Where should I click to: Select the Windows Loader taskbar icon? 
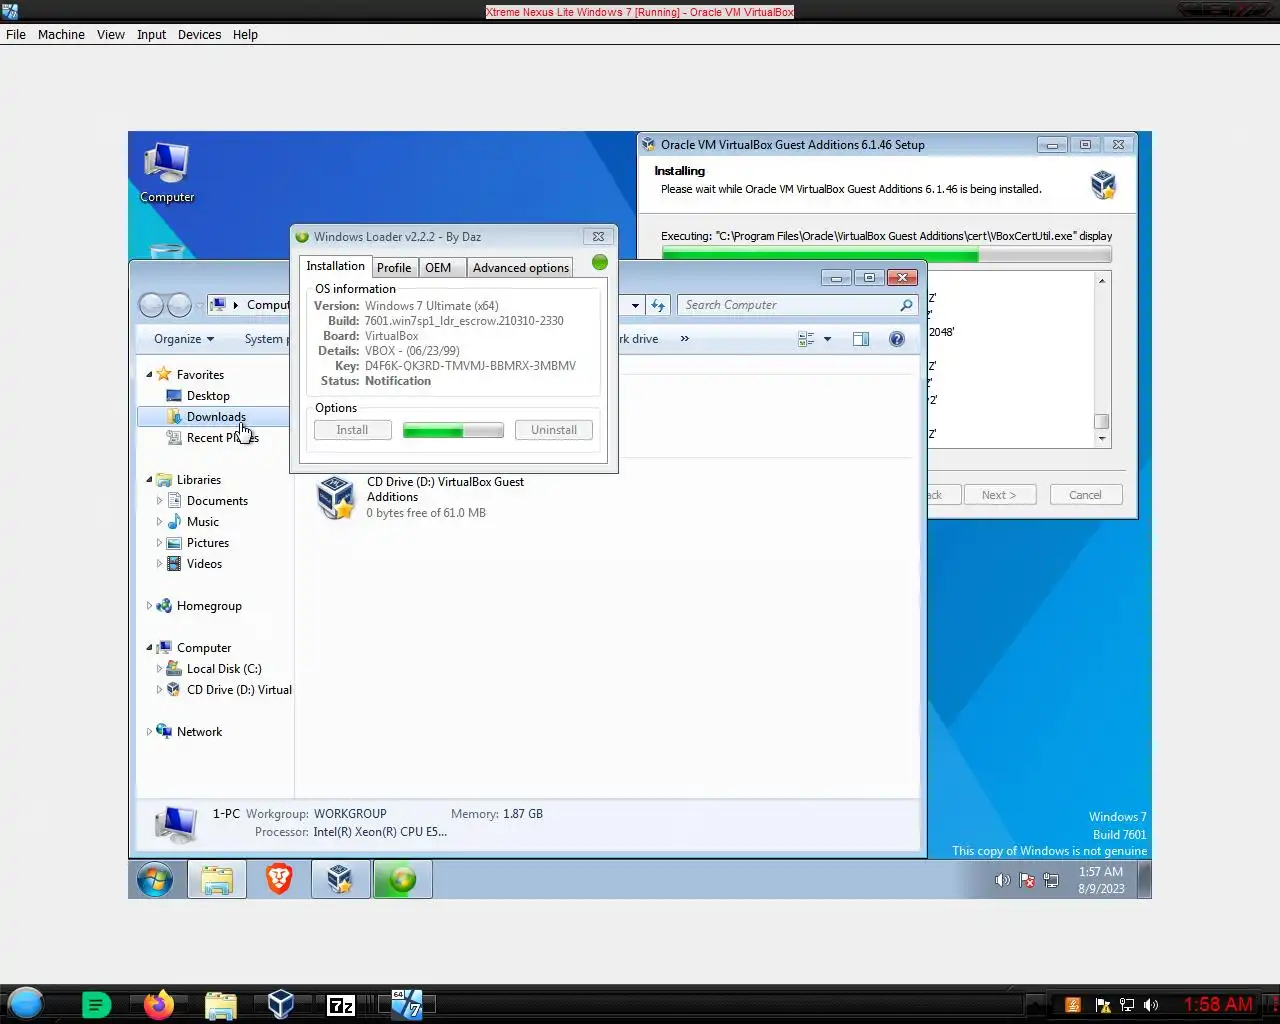pos(402,880)
